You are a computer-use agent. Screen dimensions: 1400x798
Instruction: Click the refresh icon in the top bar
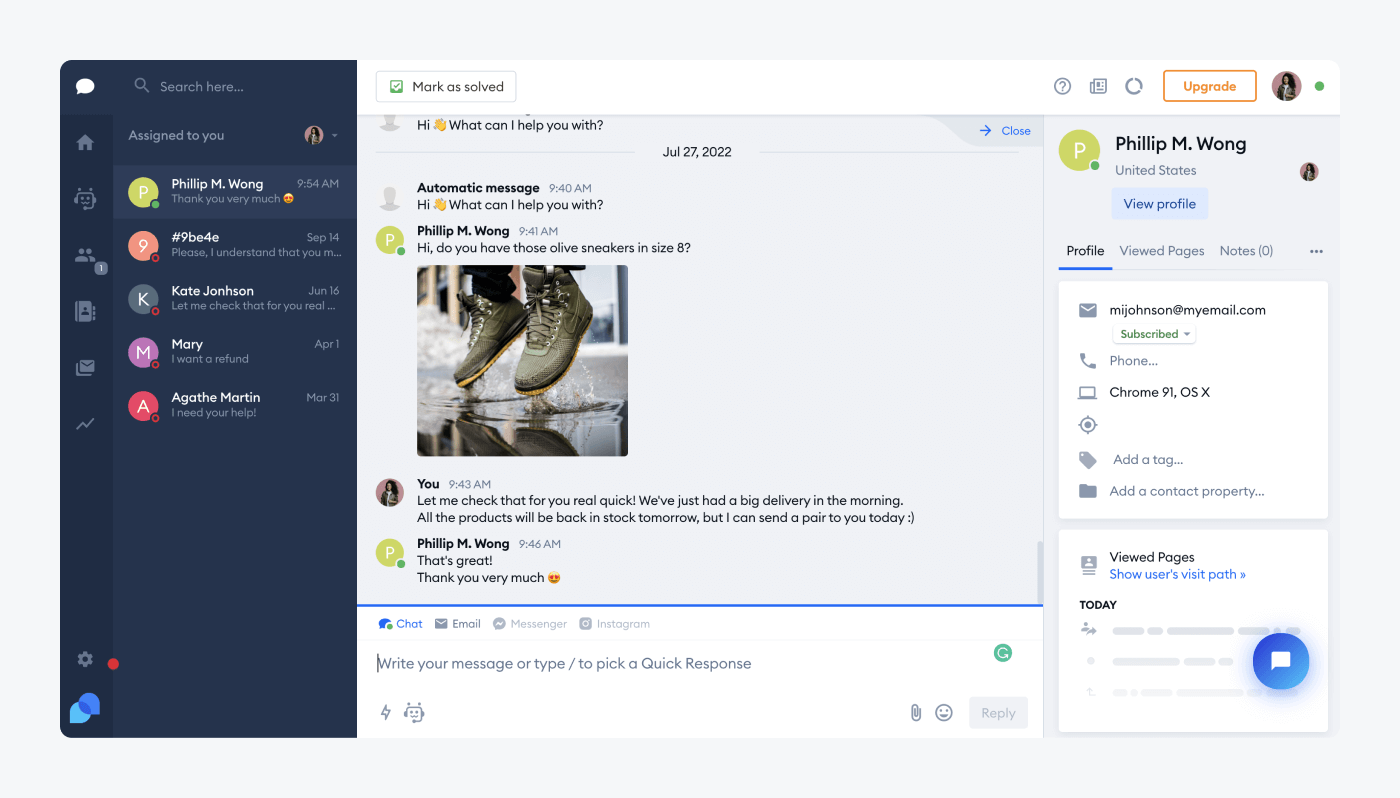[x=1133, y=86]
